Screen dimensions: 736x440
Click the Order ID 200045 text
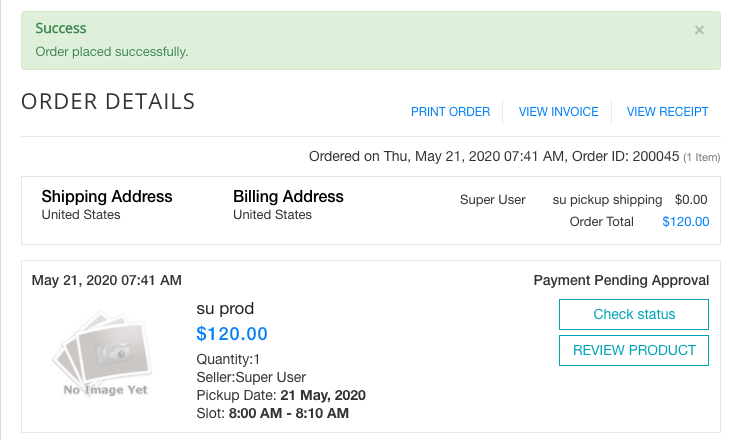625,156
